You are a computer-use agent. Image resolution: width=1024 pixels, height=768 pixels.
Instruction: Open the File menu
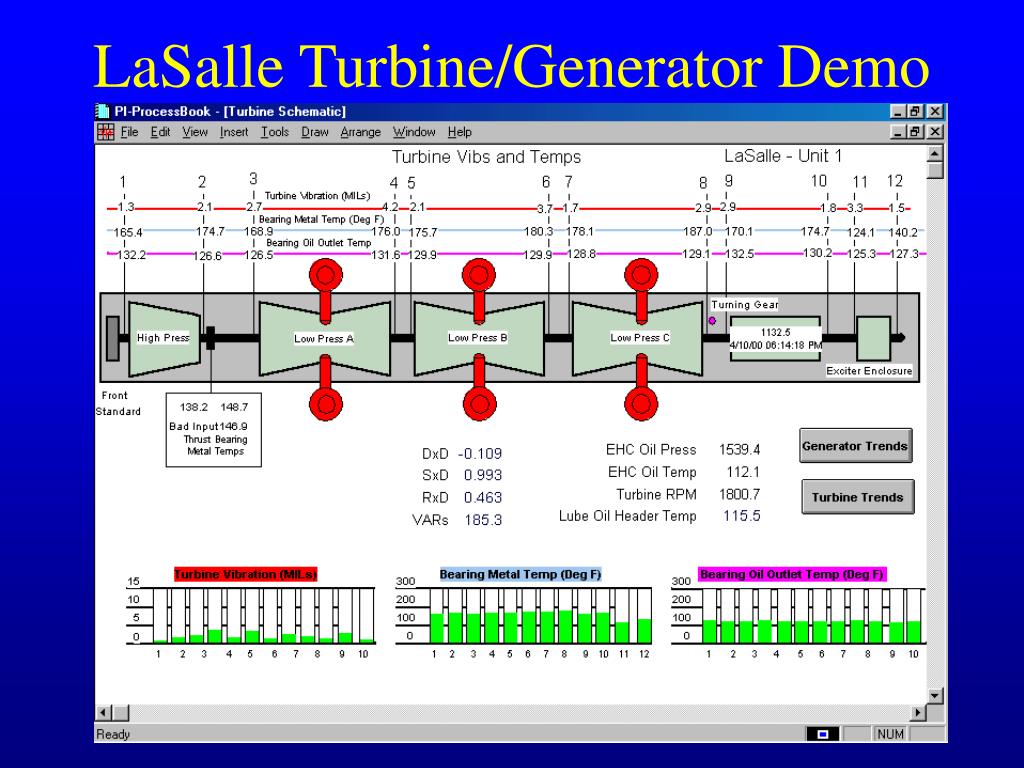[129, 132]
